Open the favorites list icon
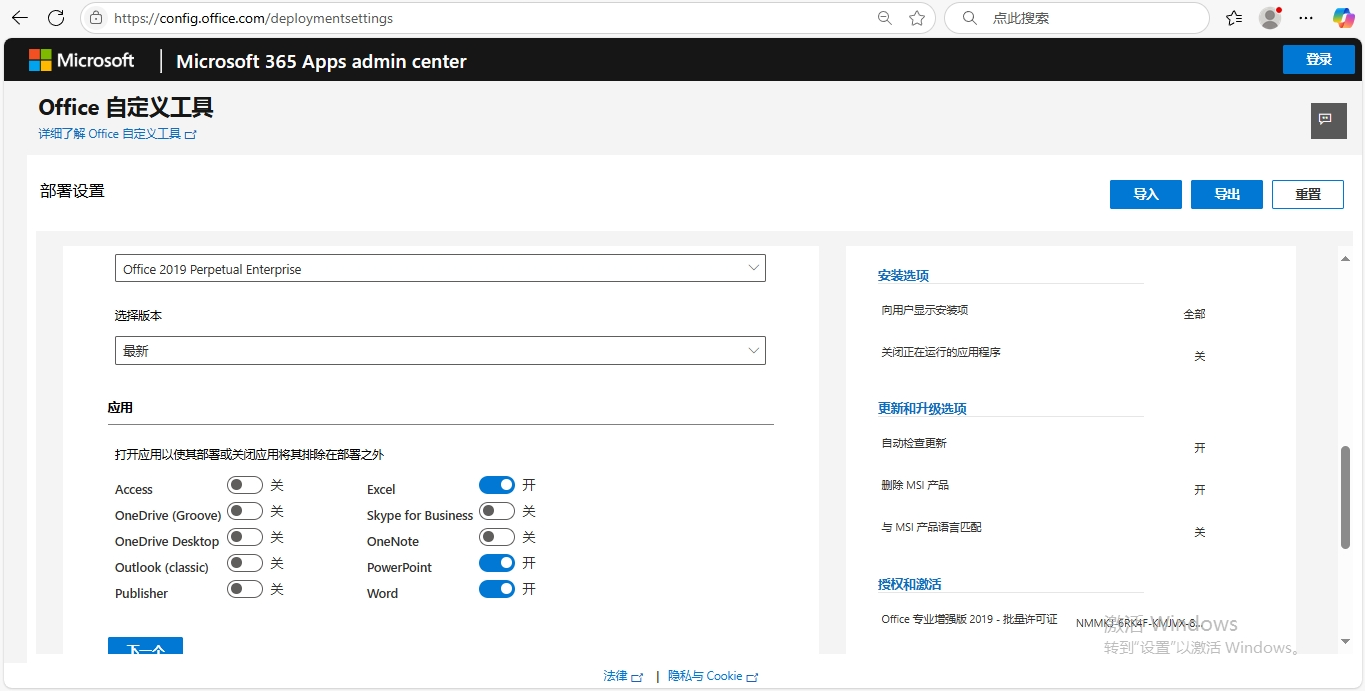Viewport: 1365px width, 691px height. (1234, 18)
